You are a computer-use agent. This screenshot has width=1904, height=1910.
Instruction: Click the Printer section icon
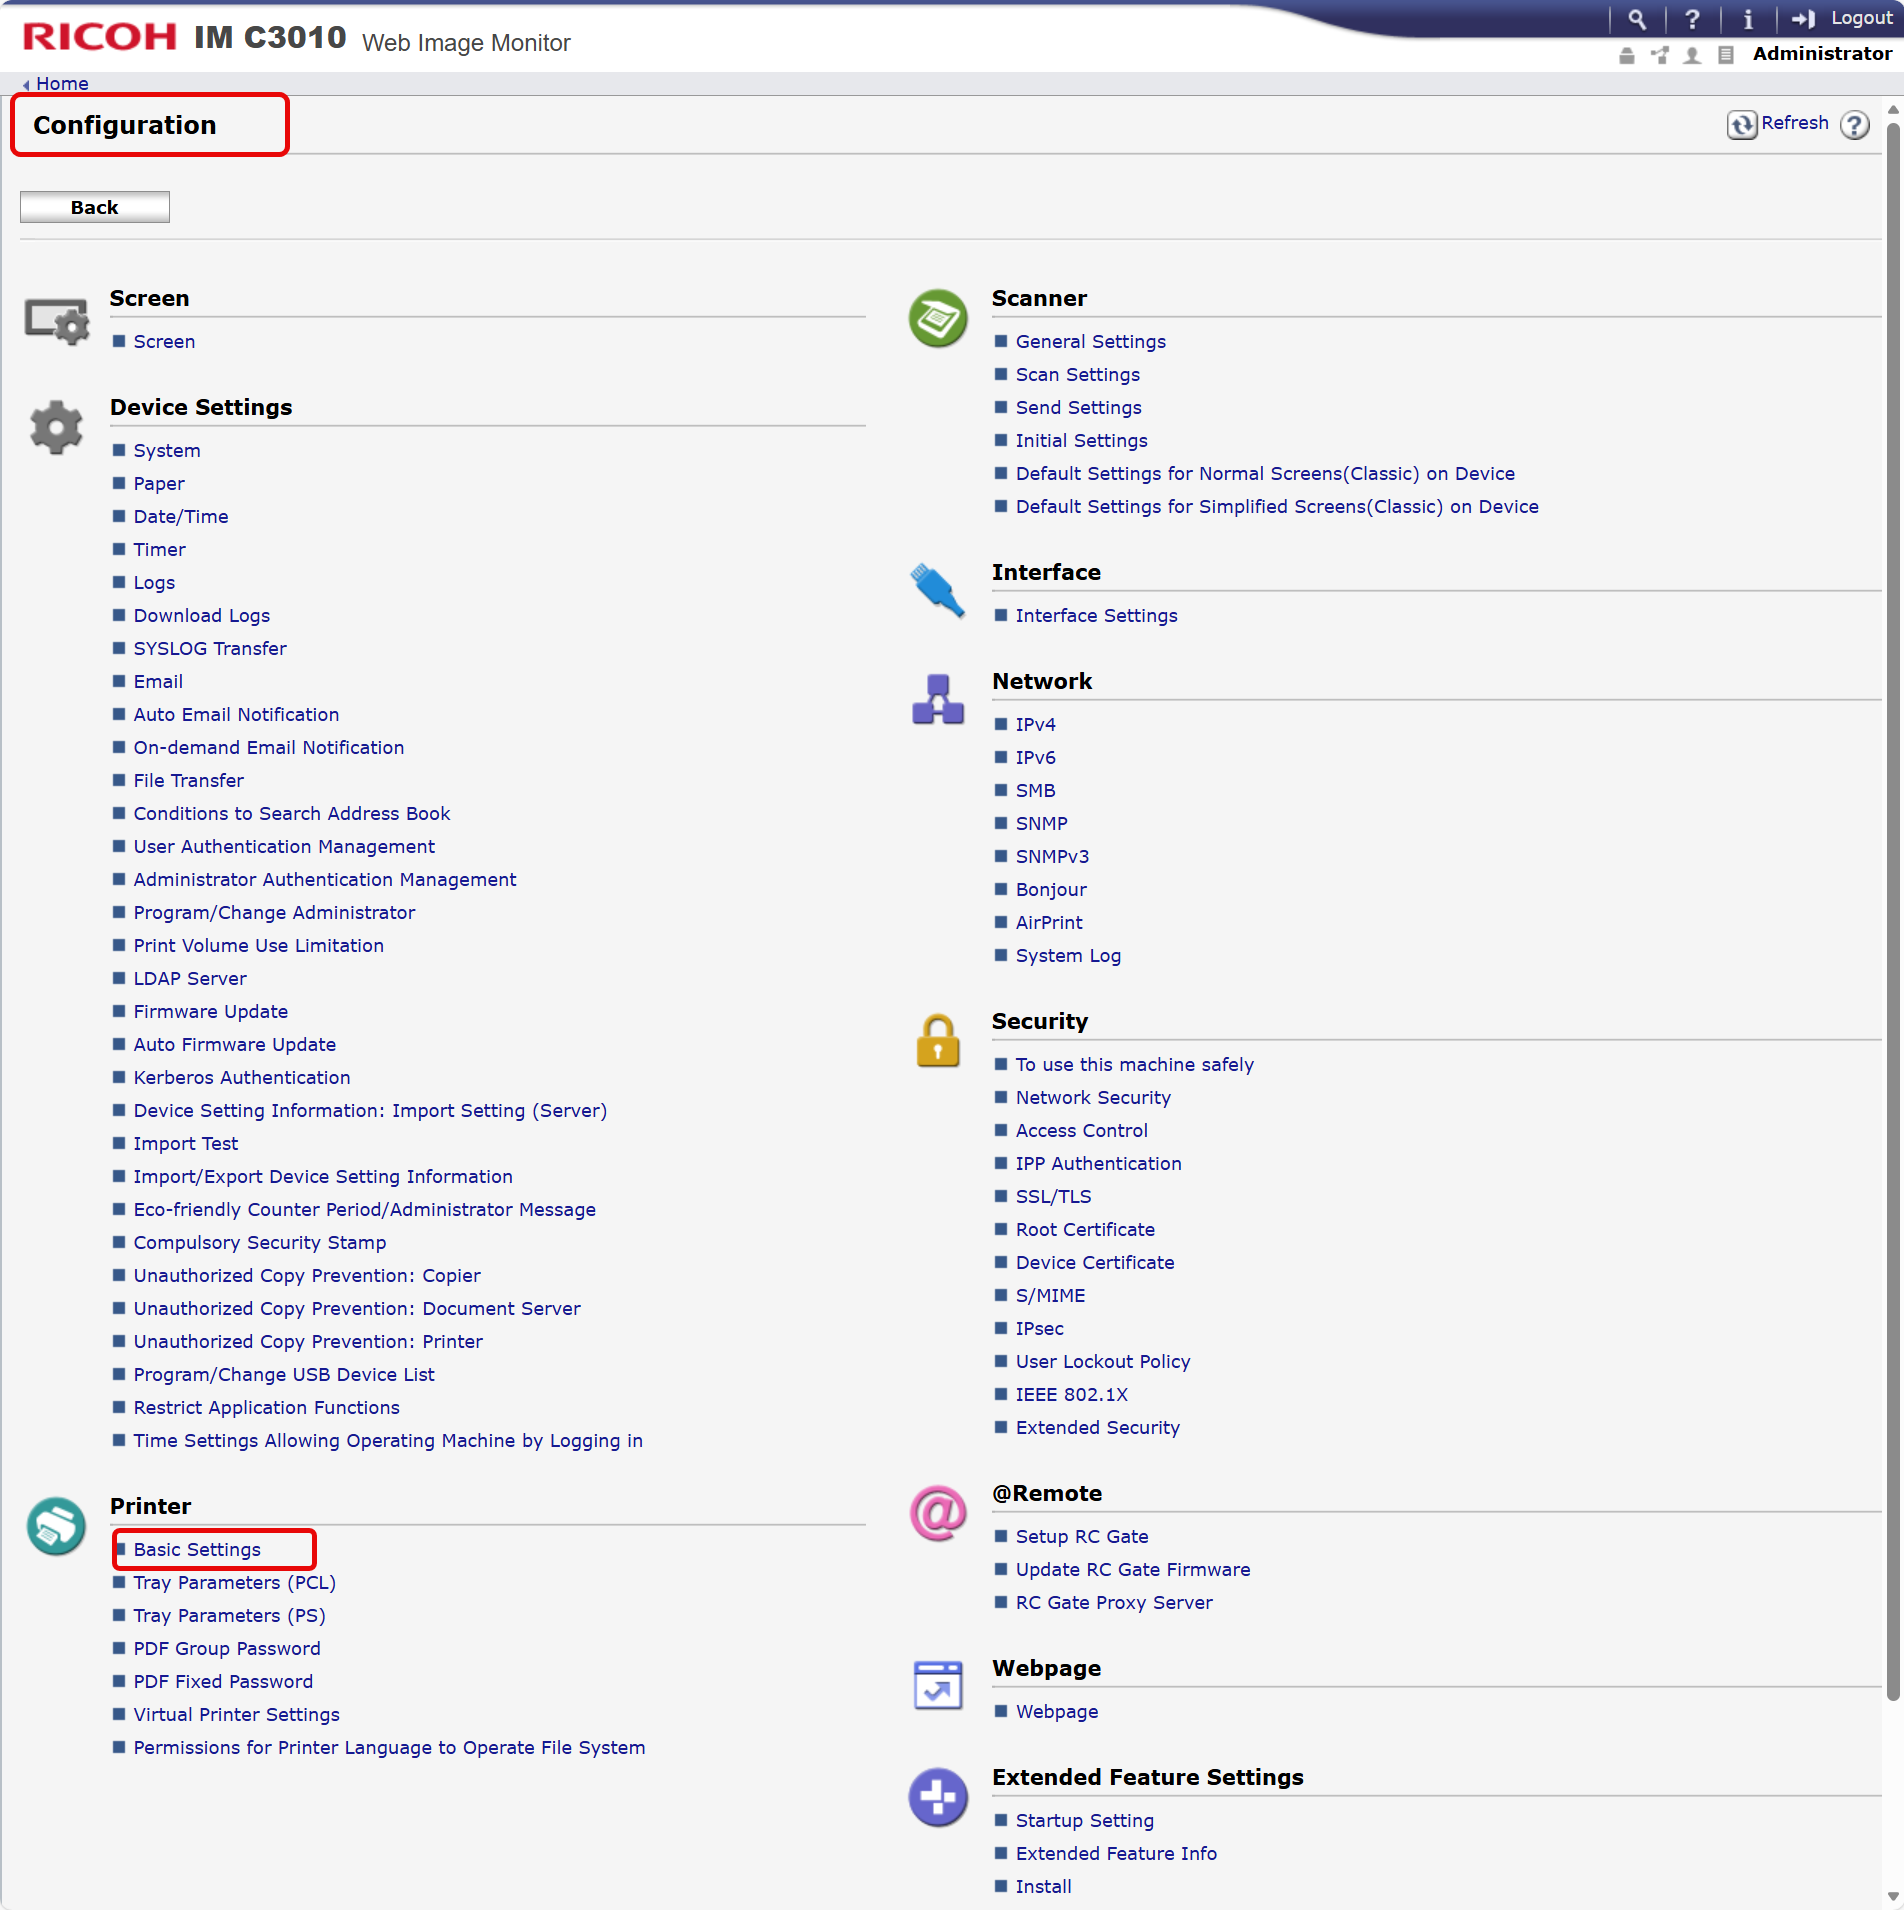tap(56, 1527)
